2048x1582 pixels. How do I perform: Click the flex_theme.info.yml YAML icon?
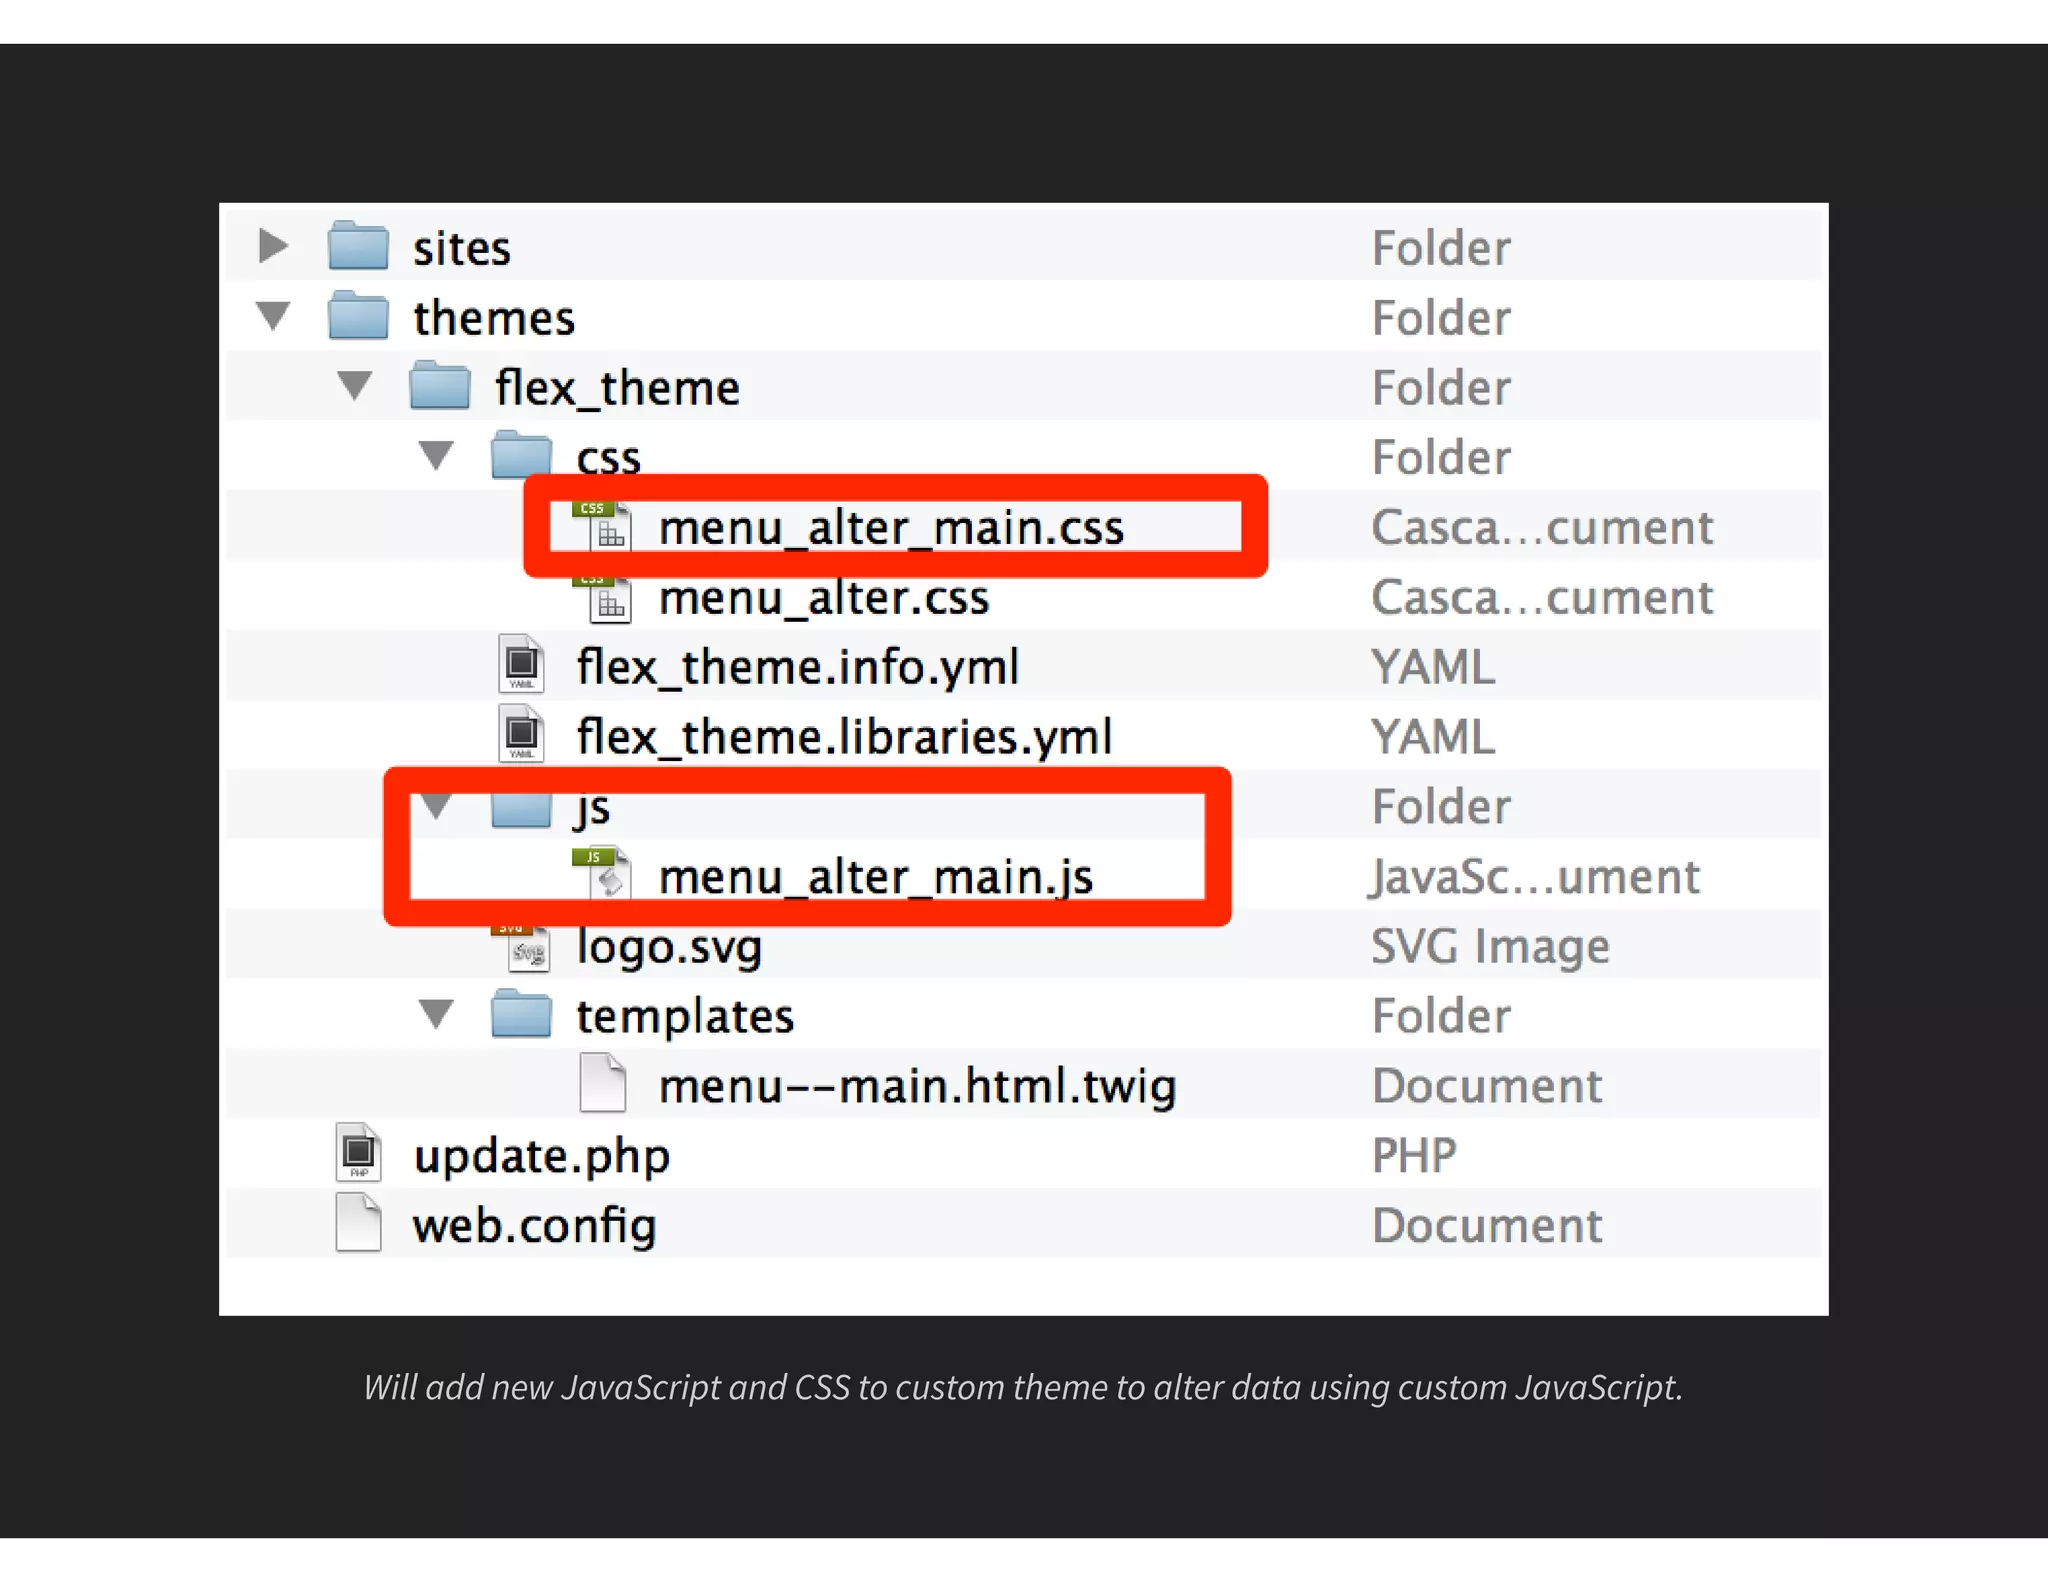(x=521, y=665)
